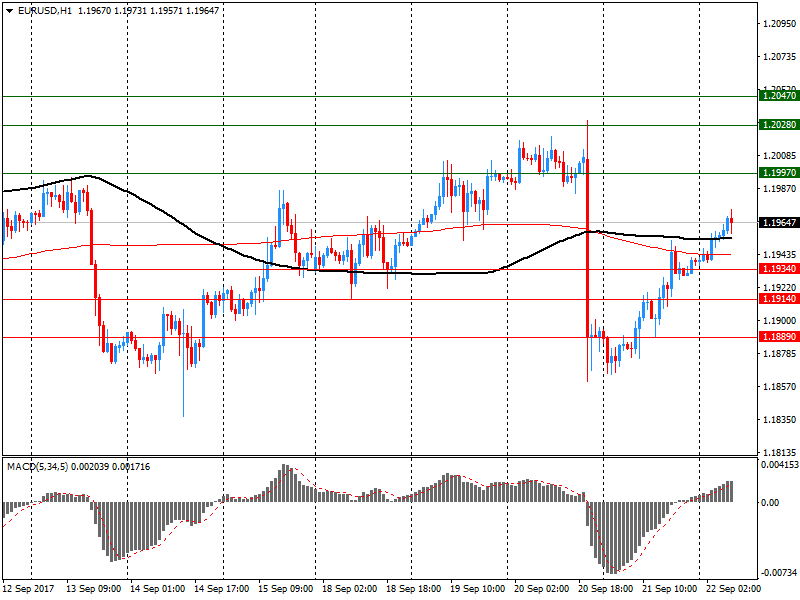The image size is (800, 600).
Task: Click the 15 Sep 09:00 time axis label
Action: click(x=286, y=589)
